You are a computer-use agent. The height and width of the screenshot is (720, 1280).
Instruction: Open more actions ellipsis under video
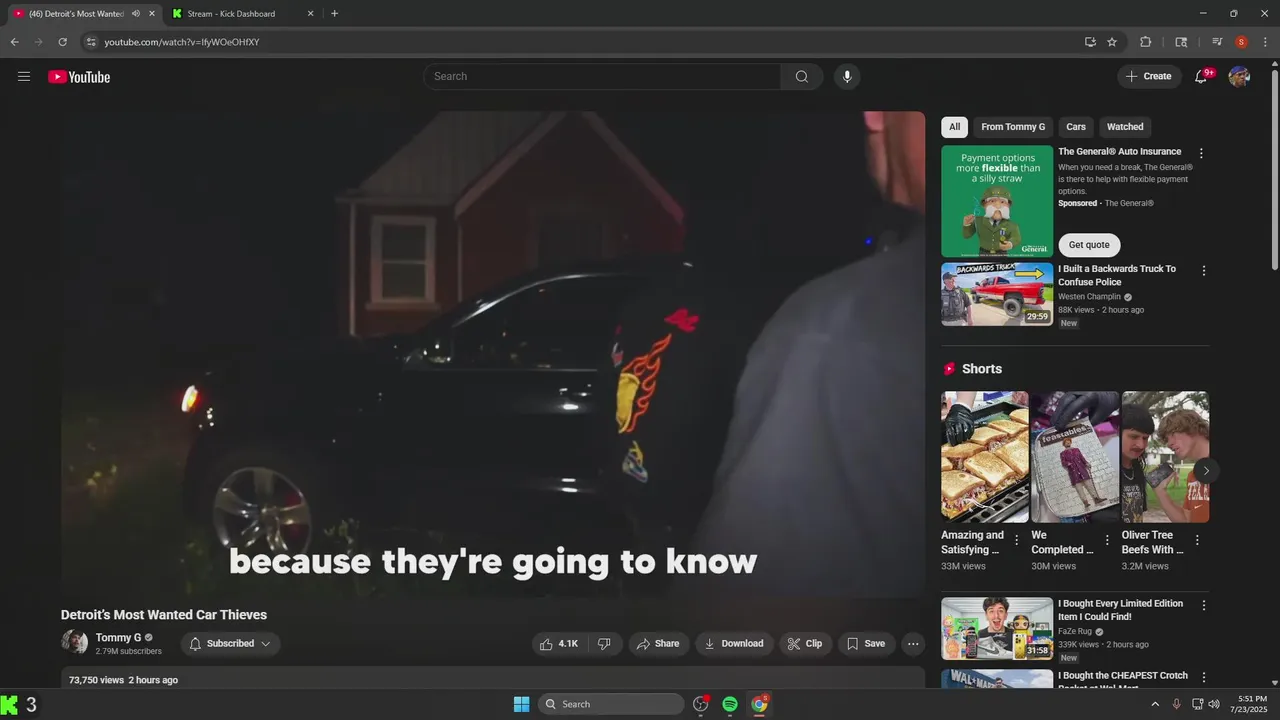913,644
